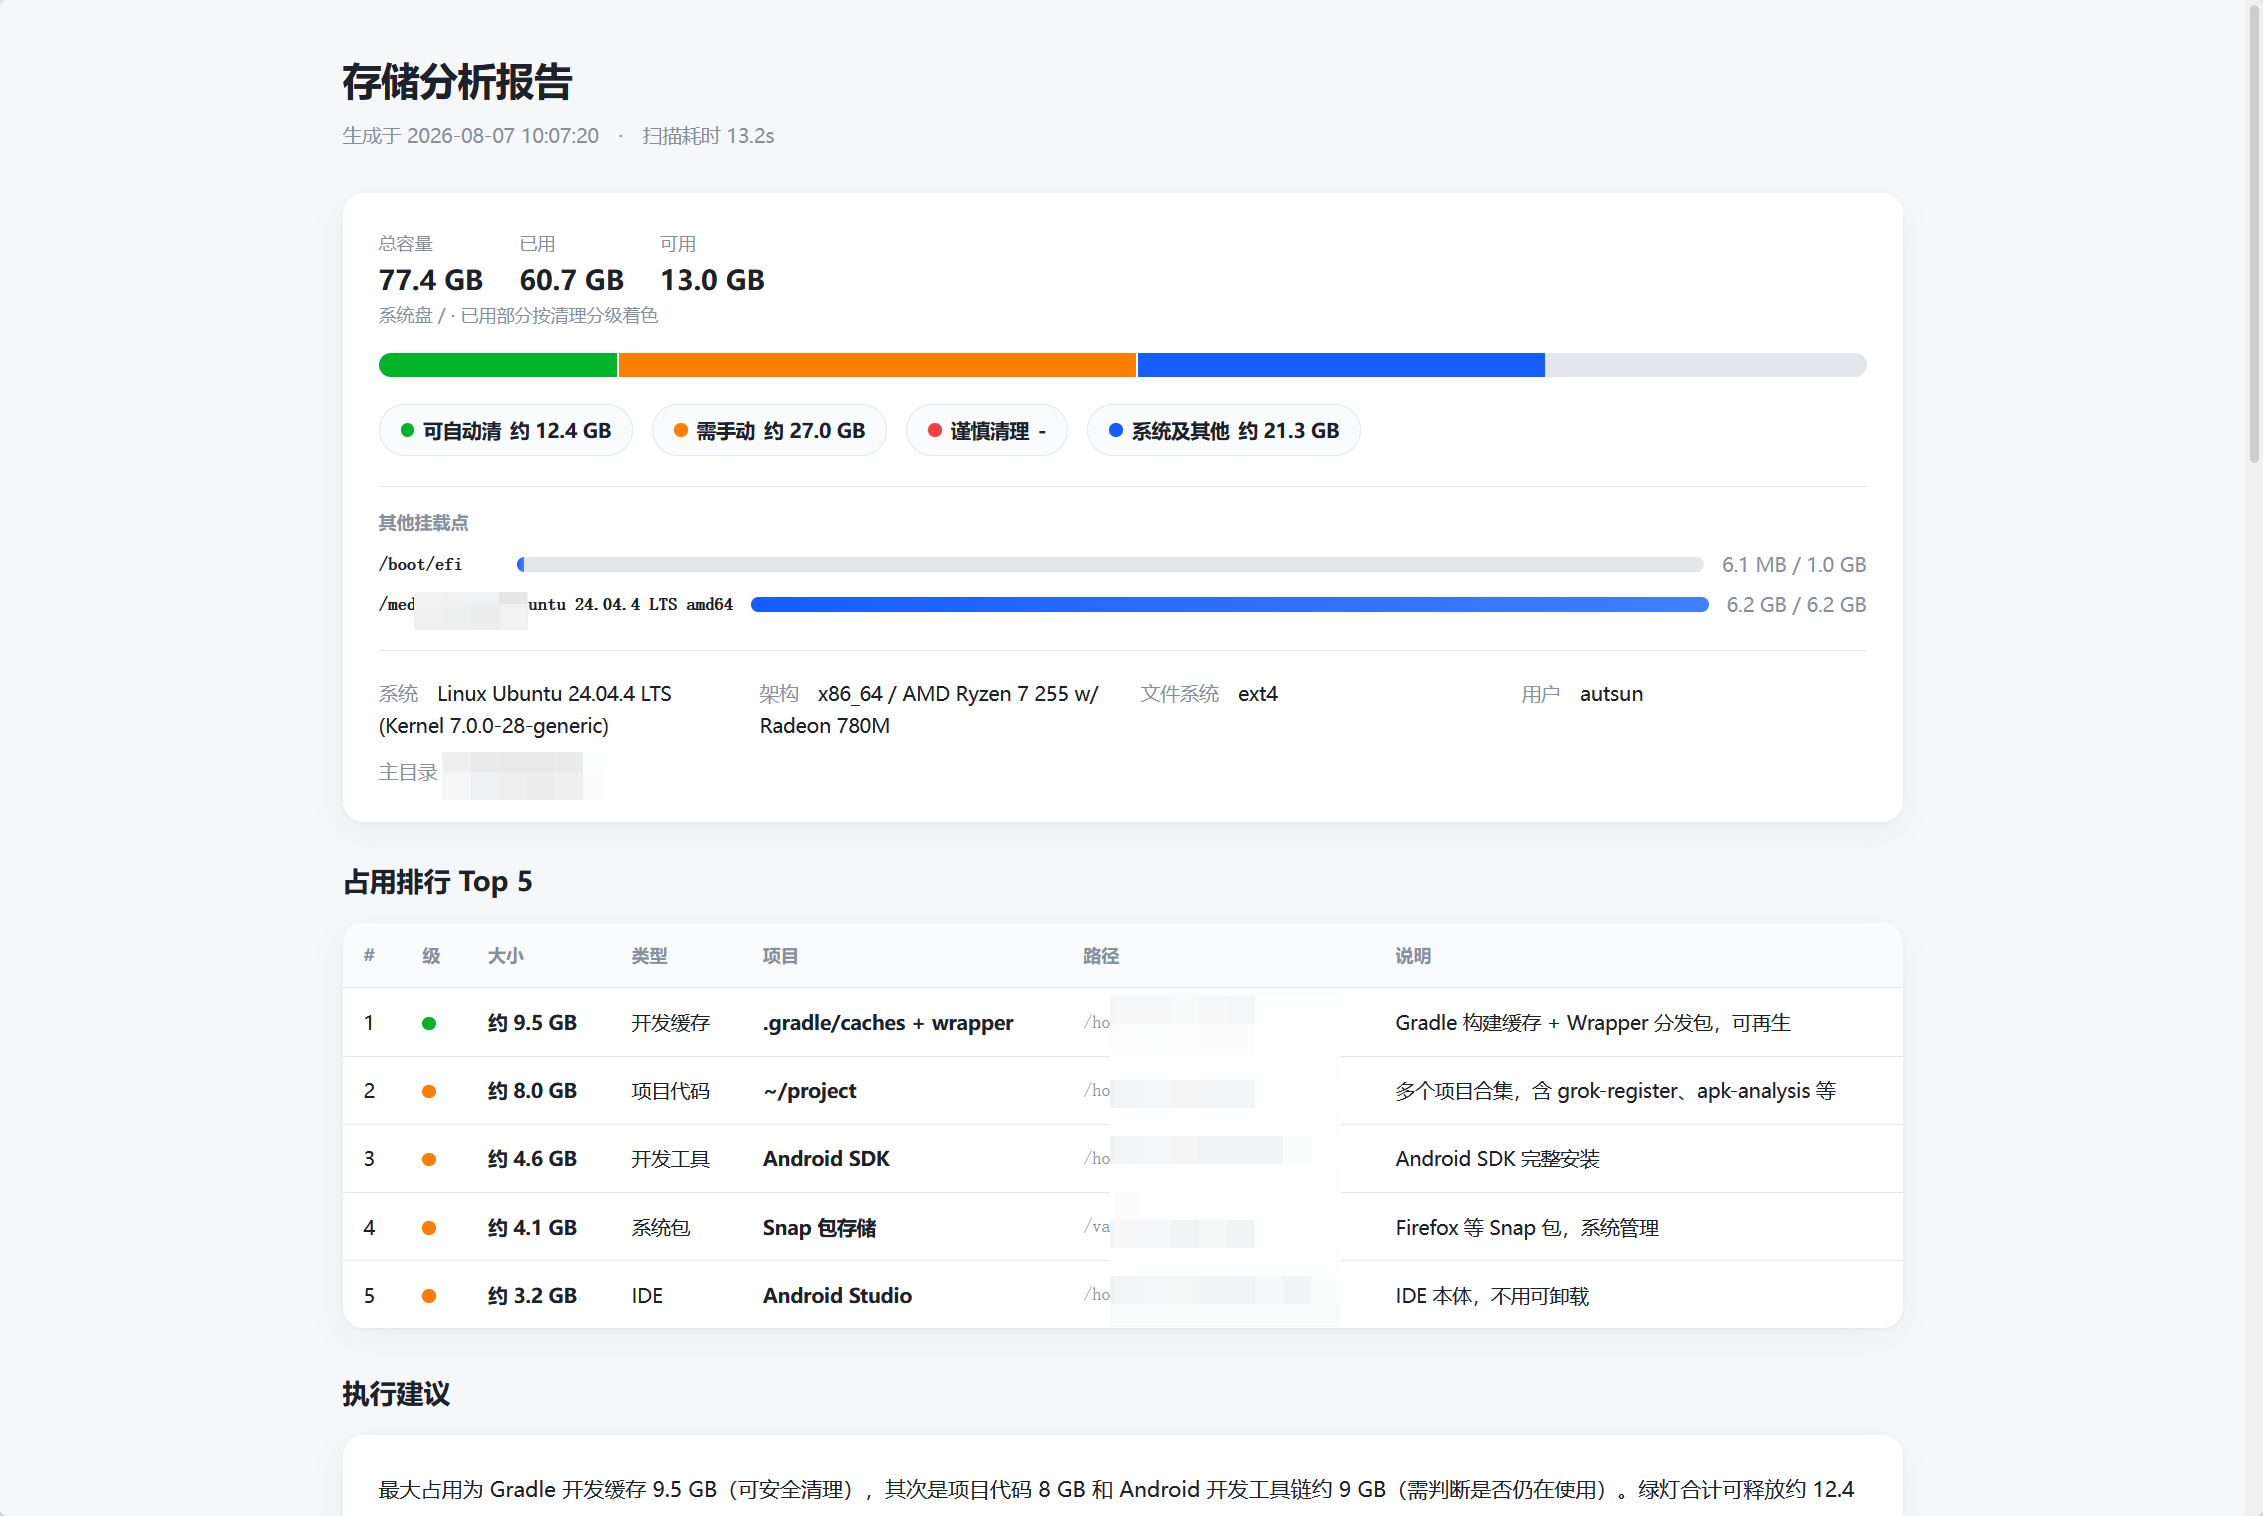
Task: Click the 77.4 GB total capacity value
Action: click(431, 280)
